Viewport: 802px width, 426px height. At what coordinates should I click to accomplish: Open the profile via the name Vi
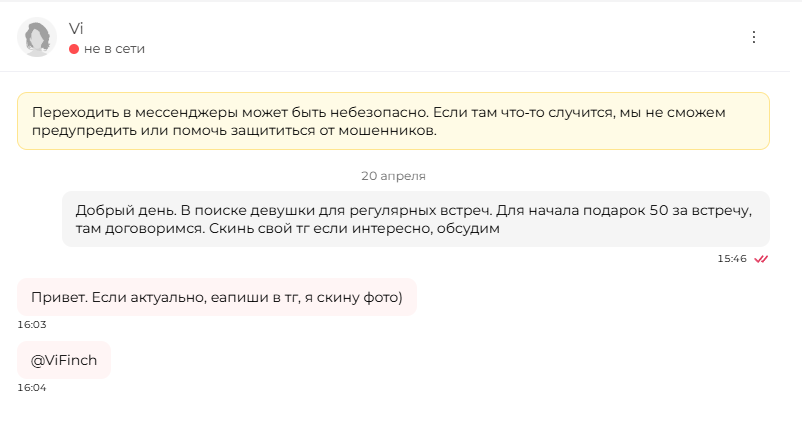pyautogui.click(x=76, y=29)
